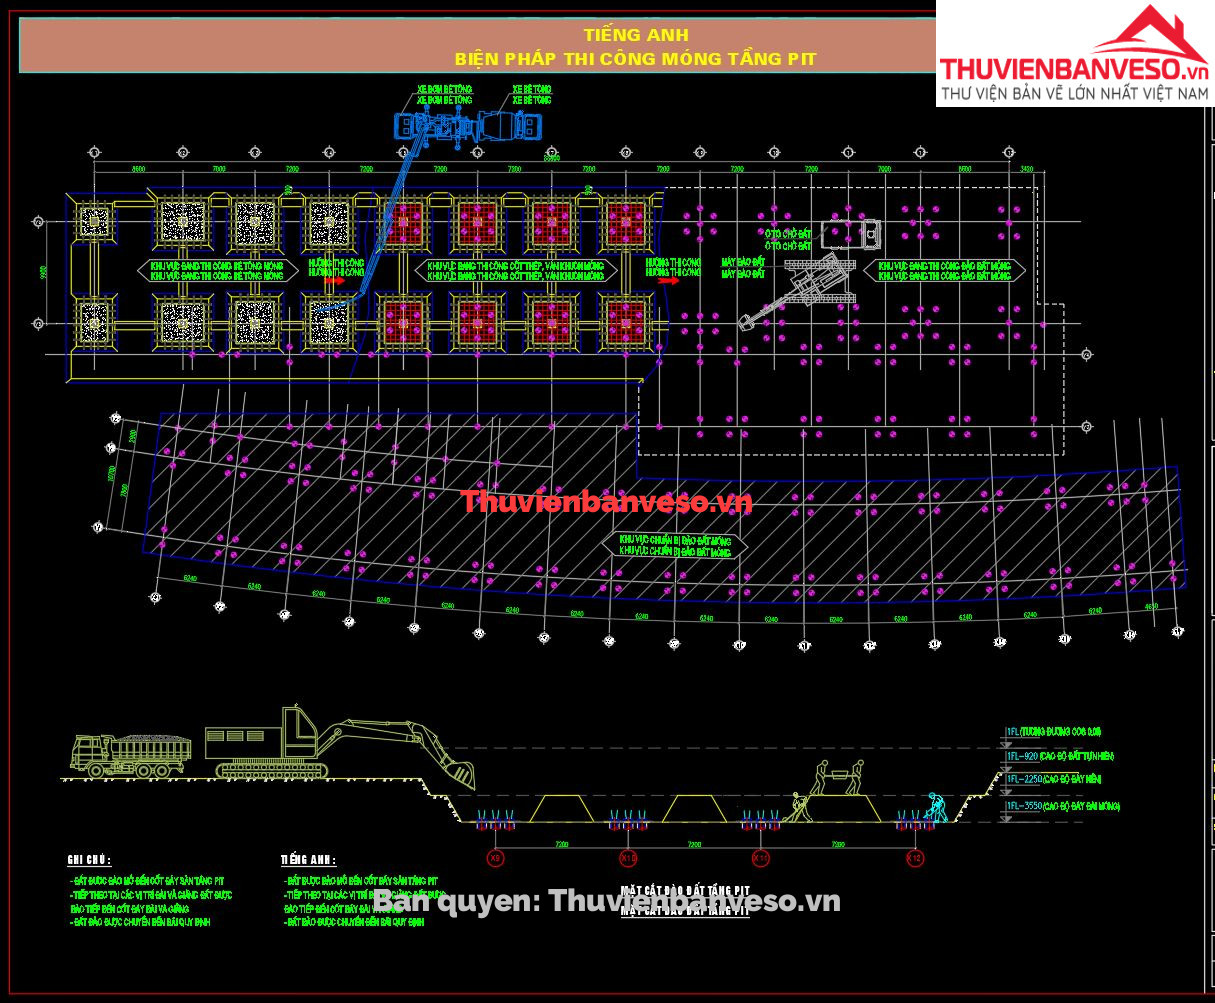
Task: Select the crawler excavator in section view
Action: (330, 745)
